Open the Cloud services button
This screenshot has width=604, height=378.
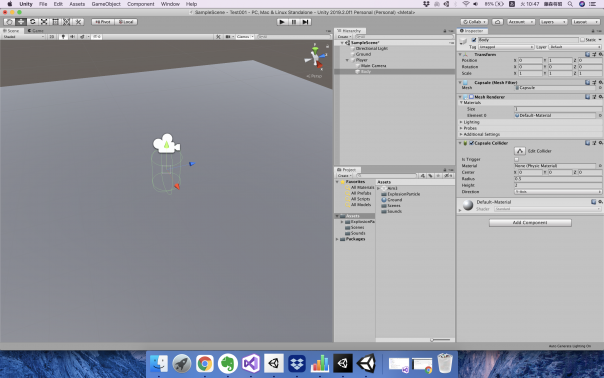497,22
